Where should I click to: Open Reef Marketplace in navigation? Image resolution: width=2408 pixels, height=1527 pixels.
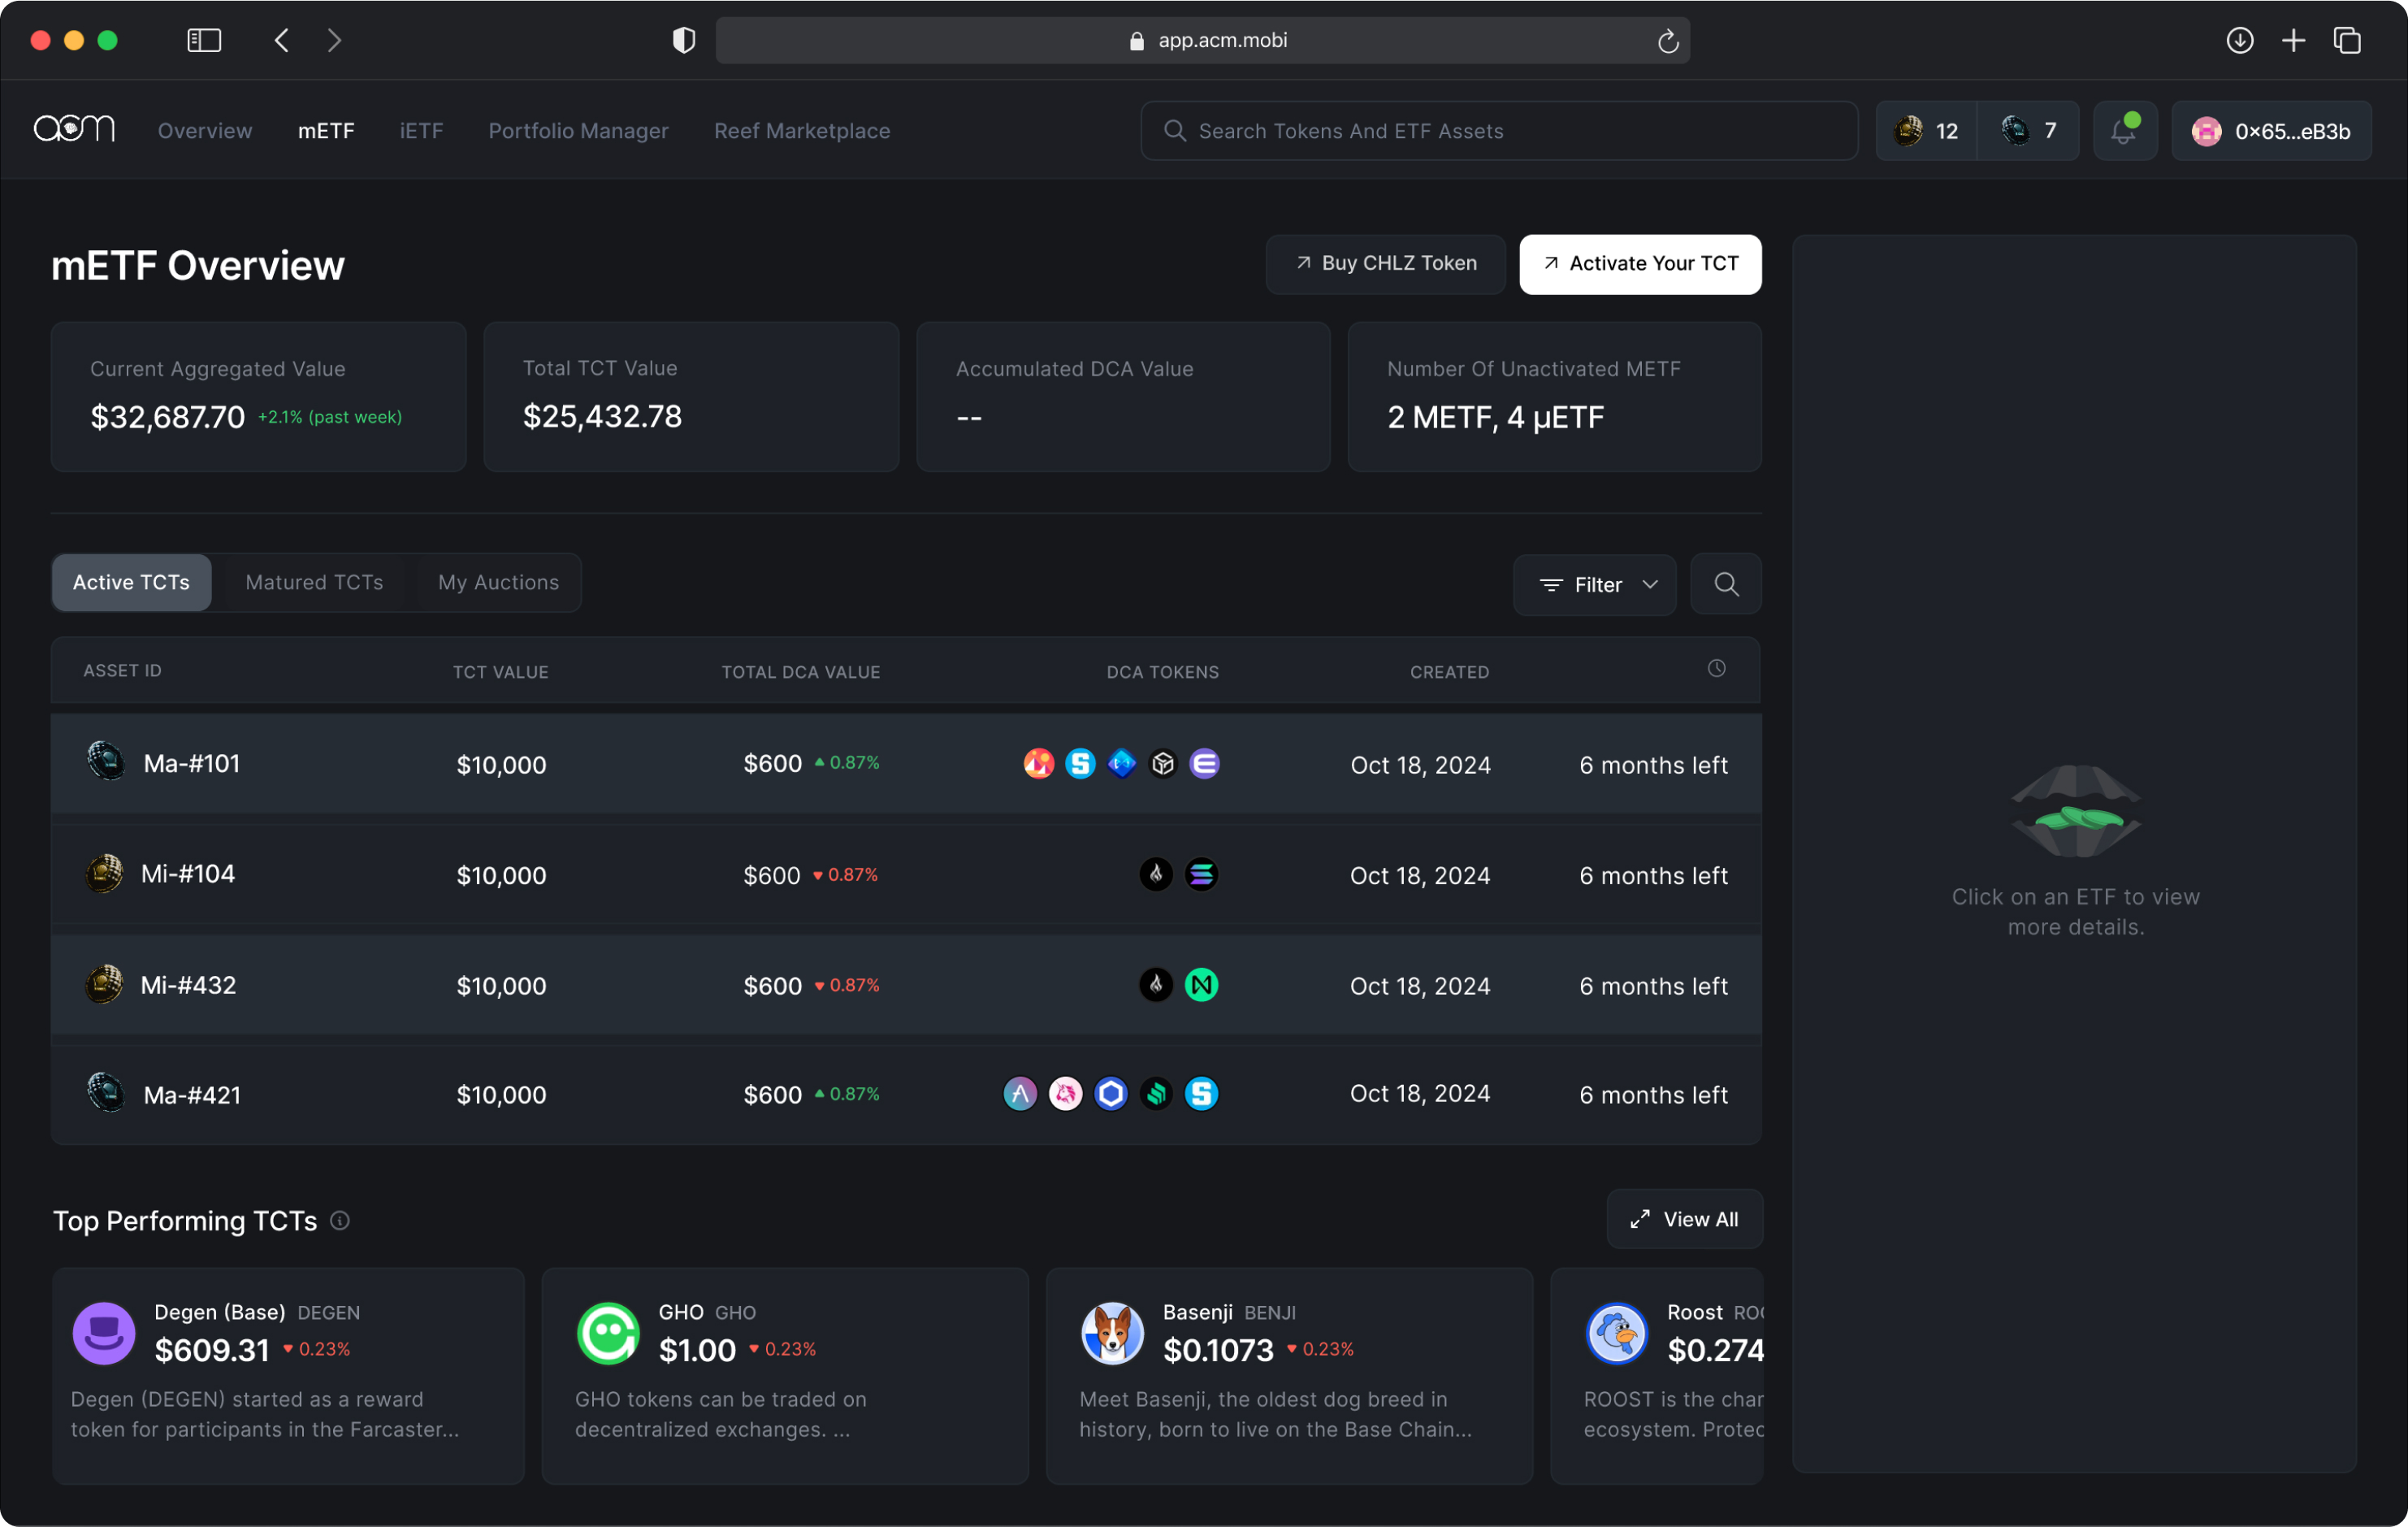coord(802,130)
